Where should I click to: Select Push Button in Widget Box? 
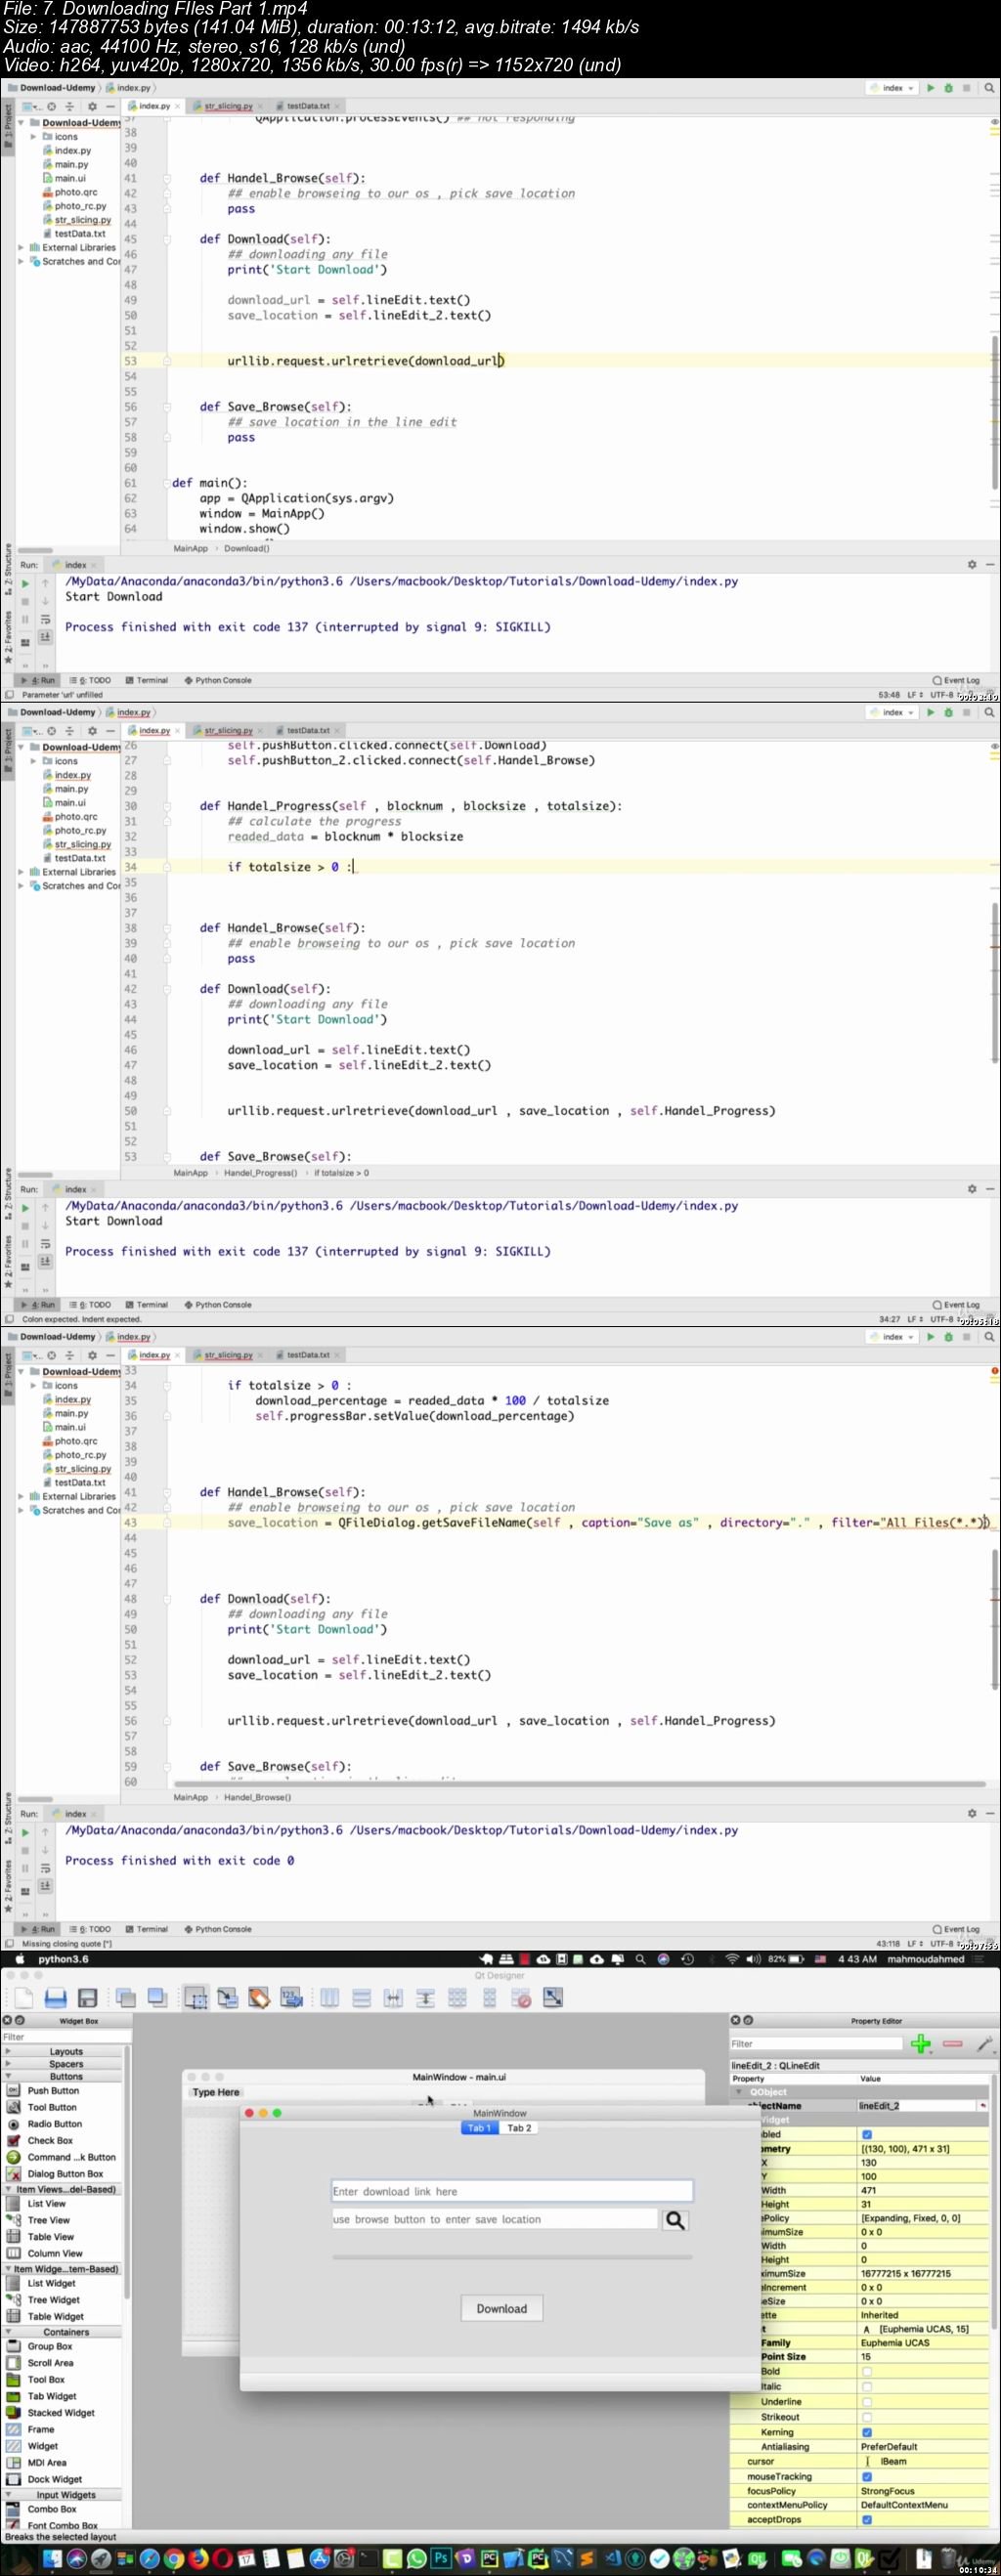tap(52, 2091)
